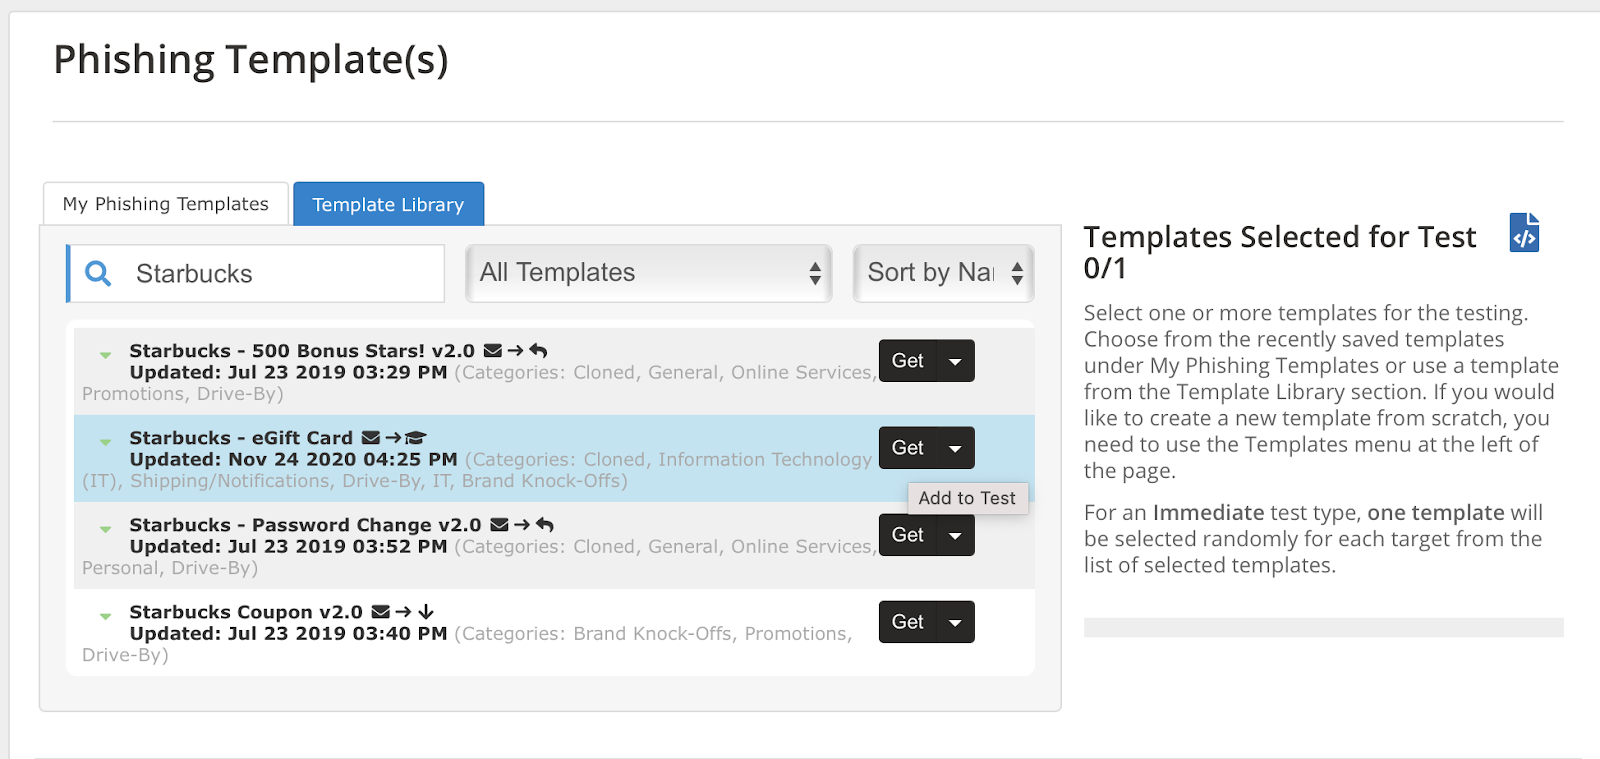The height and width of the screenshot is (759, 1600).
Task: Open the Sort by Name dropdown
Action: pyautogui.click(x=944, y=273)
